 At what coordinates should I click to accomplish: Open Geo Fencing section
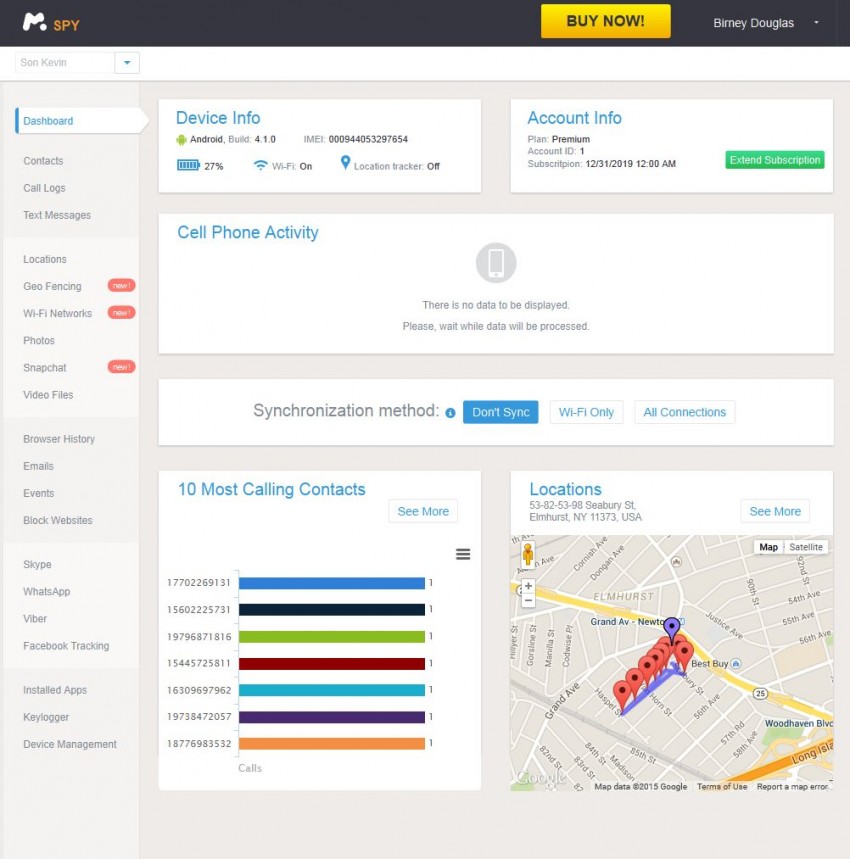[52, 286]
